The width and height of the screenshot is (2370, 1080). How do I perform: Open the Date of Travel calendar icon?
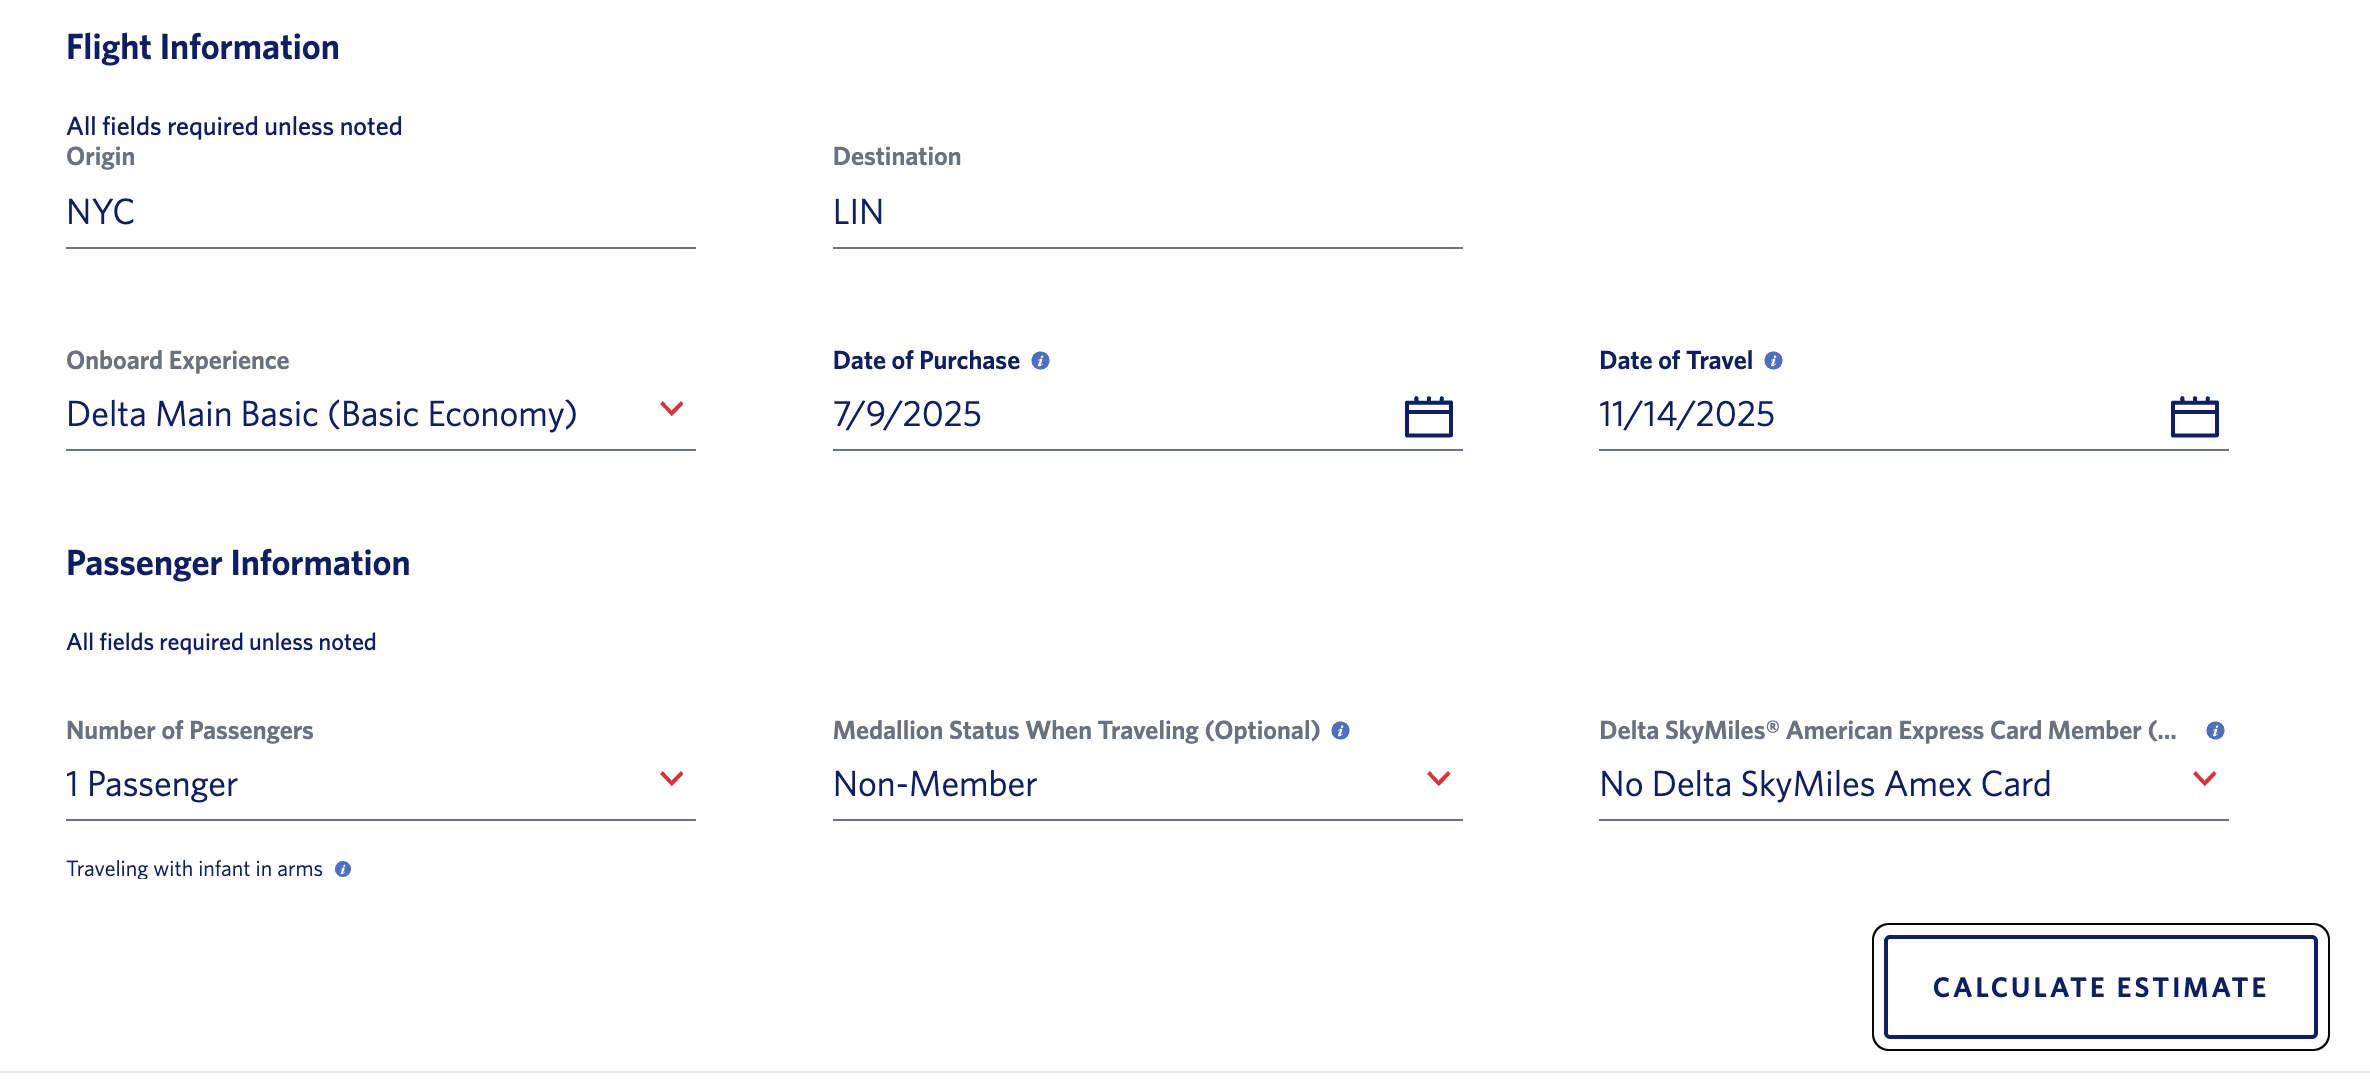coord(2194,417)
